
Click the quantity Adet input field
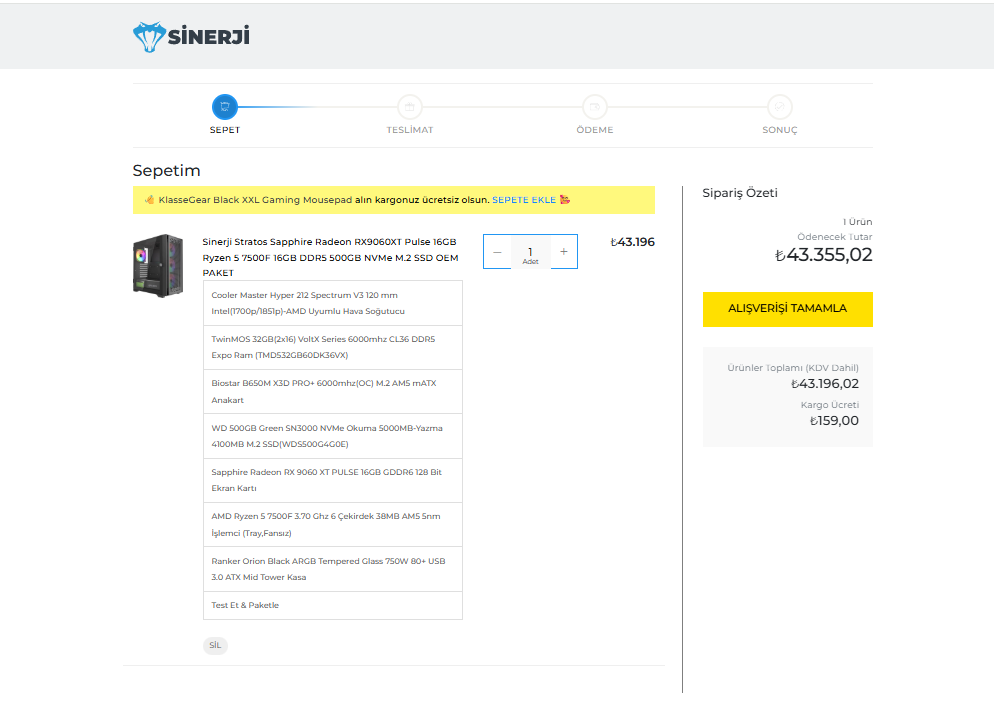[x=530, y=252]
